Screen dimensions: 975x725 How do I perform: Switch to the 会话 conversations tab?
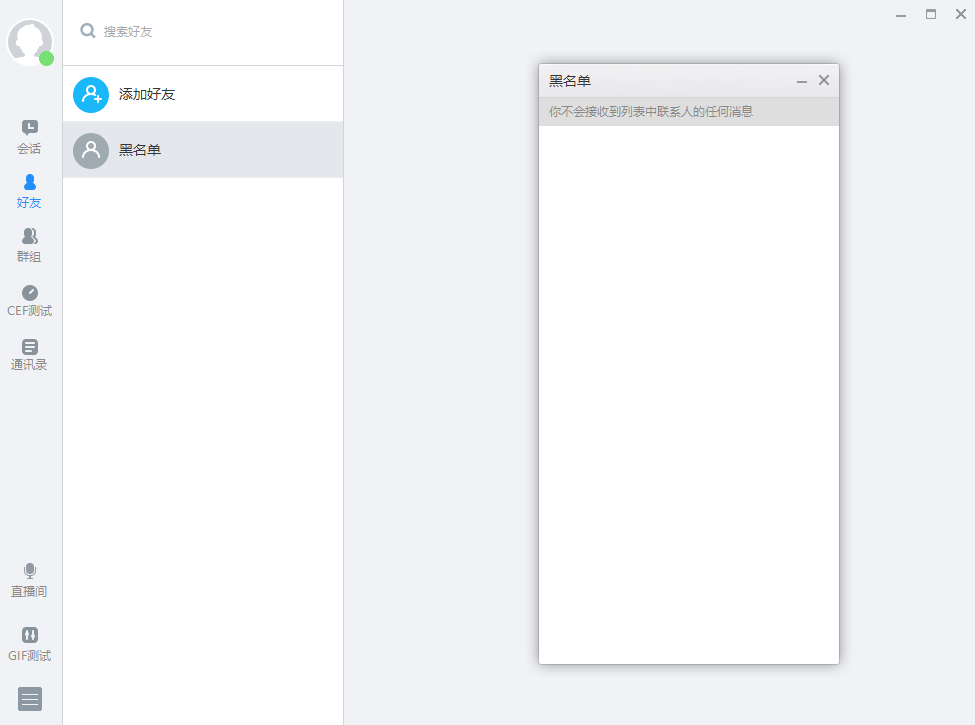(x=29, y=137)
